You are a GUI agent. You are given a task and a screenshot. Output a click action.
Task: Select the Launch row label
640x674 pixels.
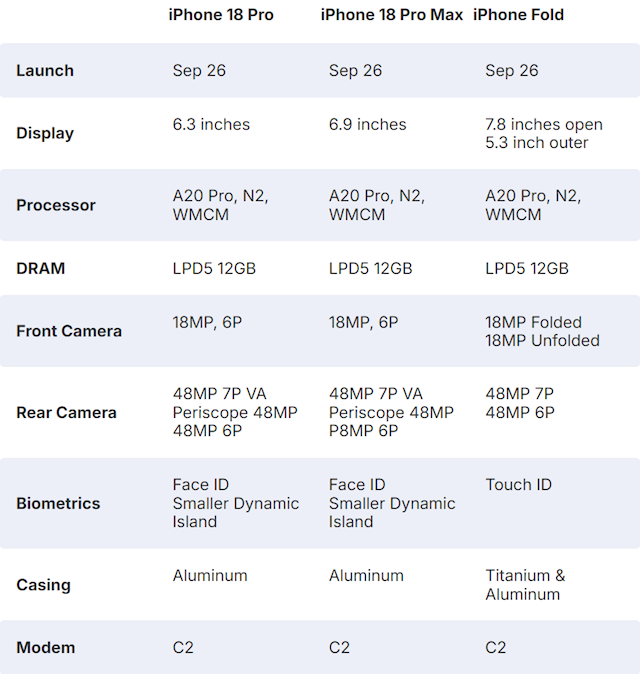45,71
